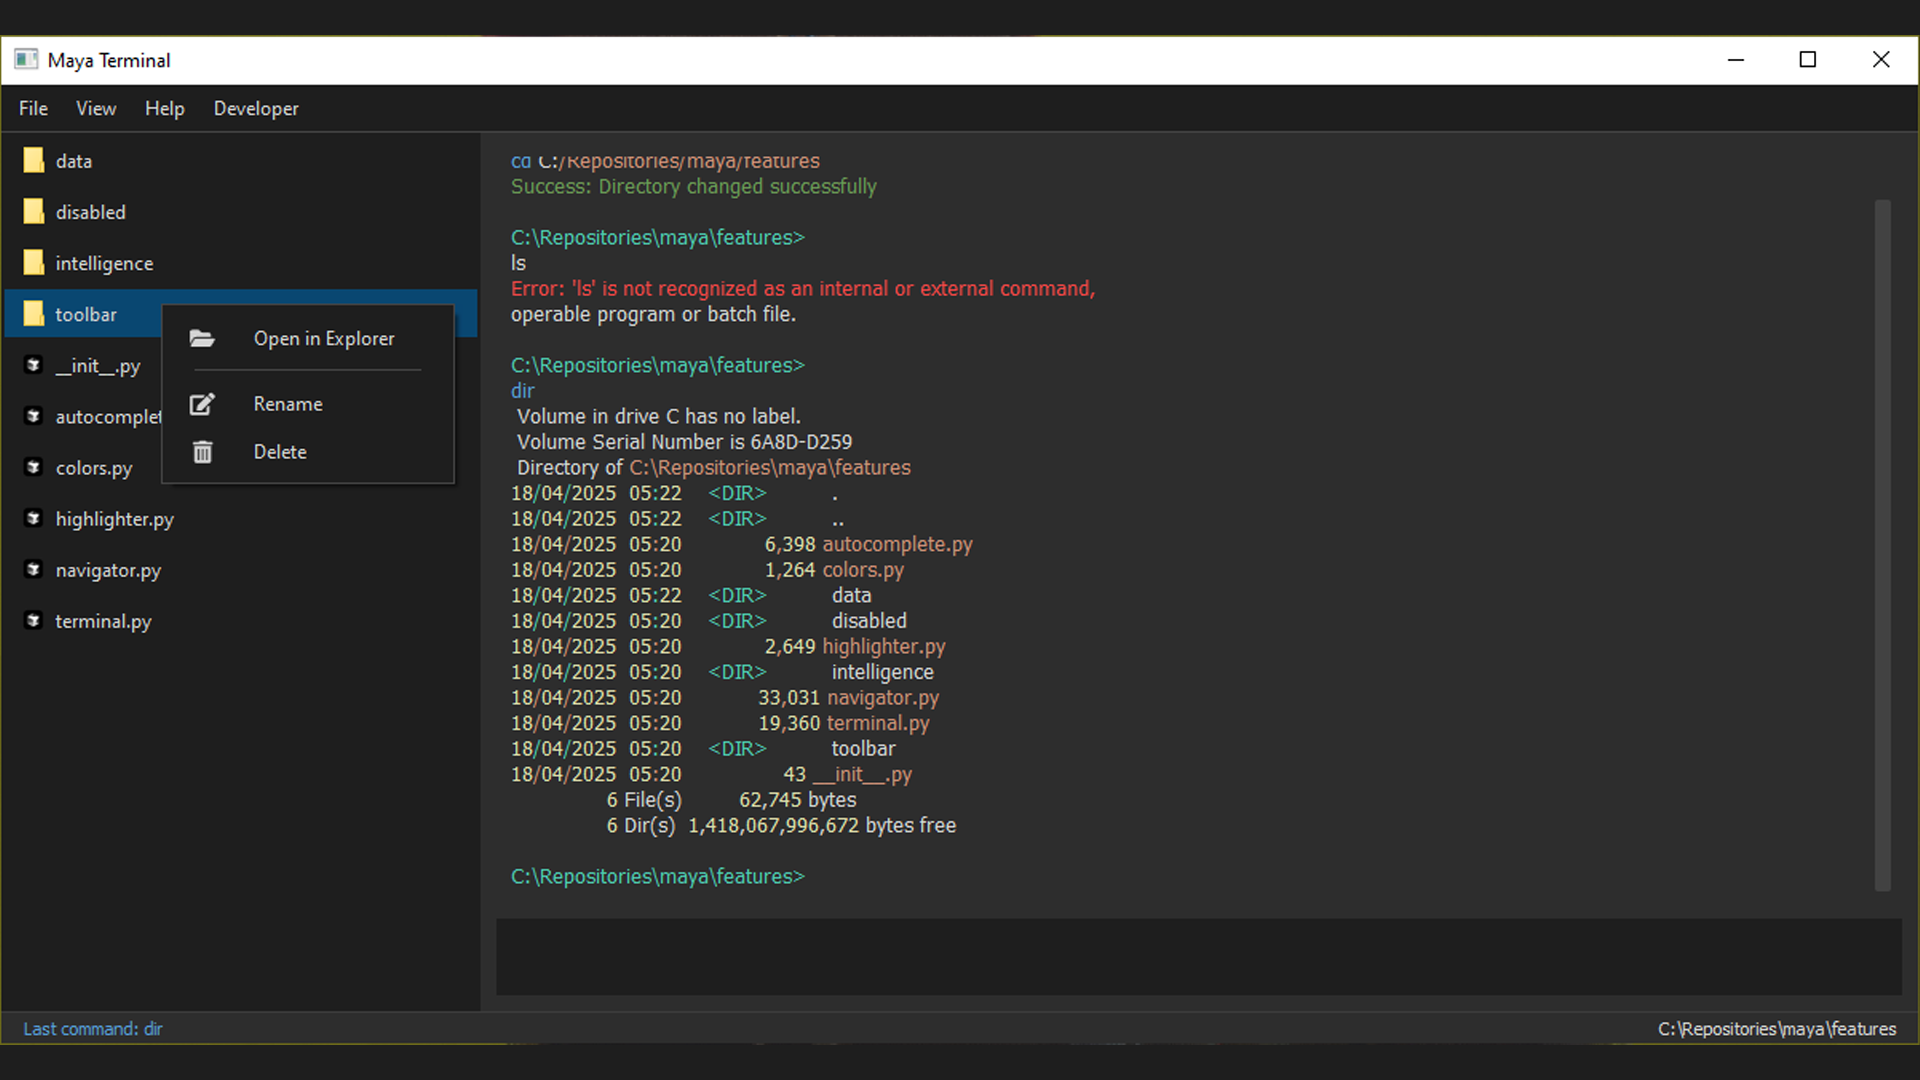
Task: Minimize the Maya Terminal window
Action: (x=1736, y=60)
